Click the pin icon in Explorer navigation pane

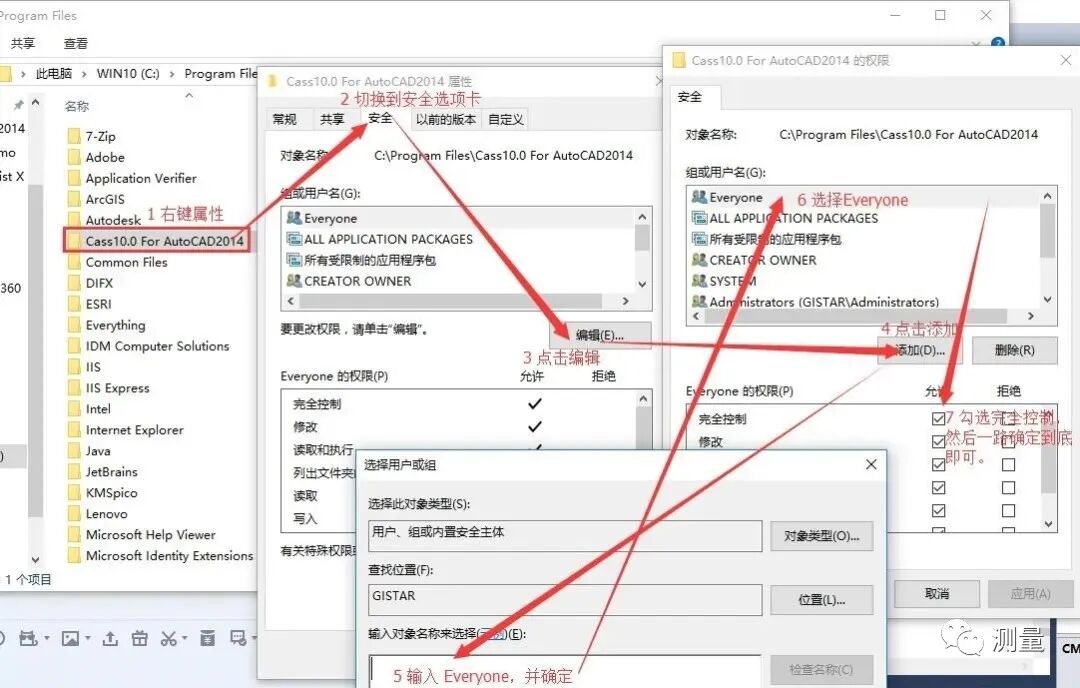point(19,105)
